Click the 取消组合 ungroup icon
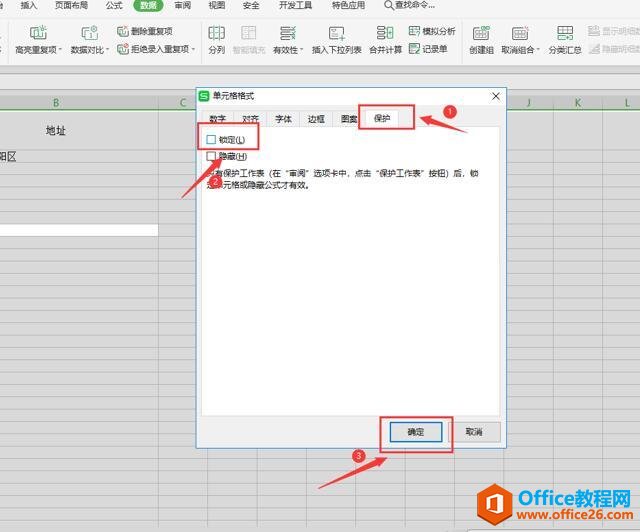Screen dimensions: 640x532 pyautogui.click(x=520, y=33)
